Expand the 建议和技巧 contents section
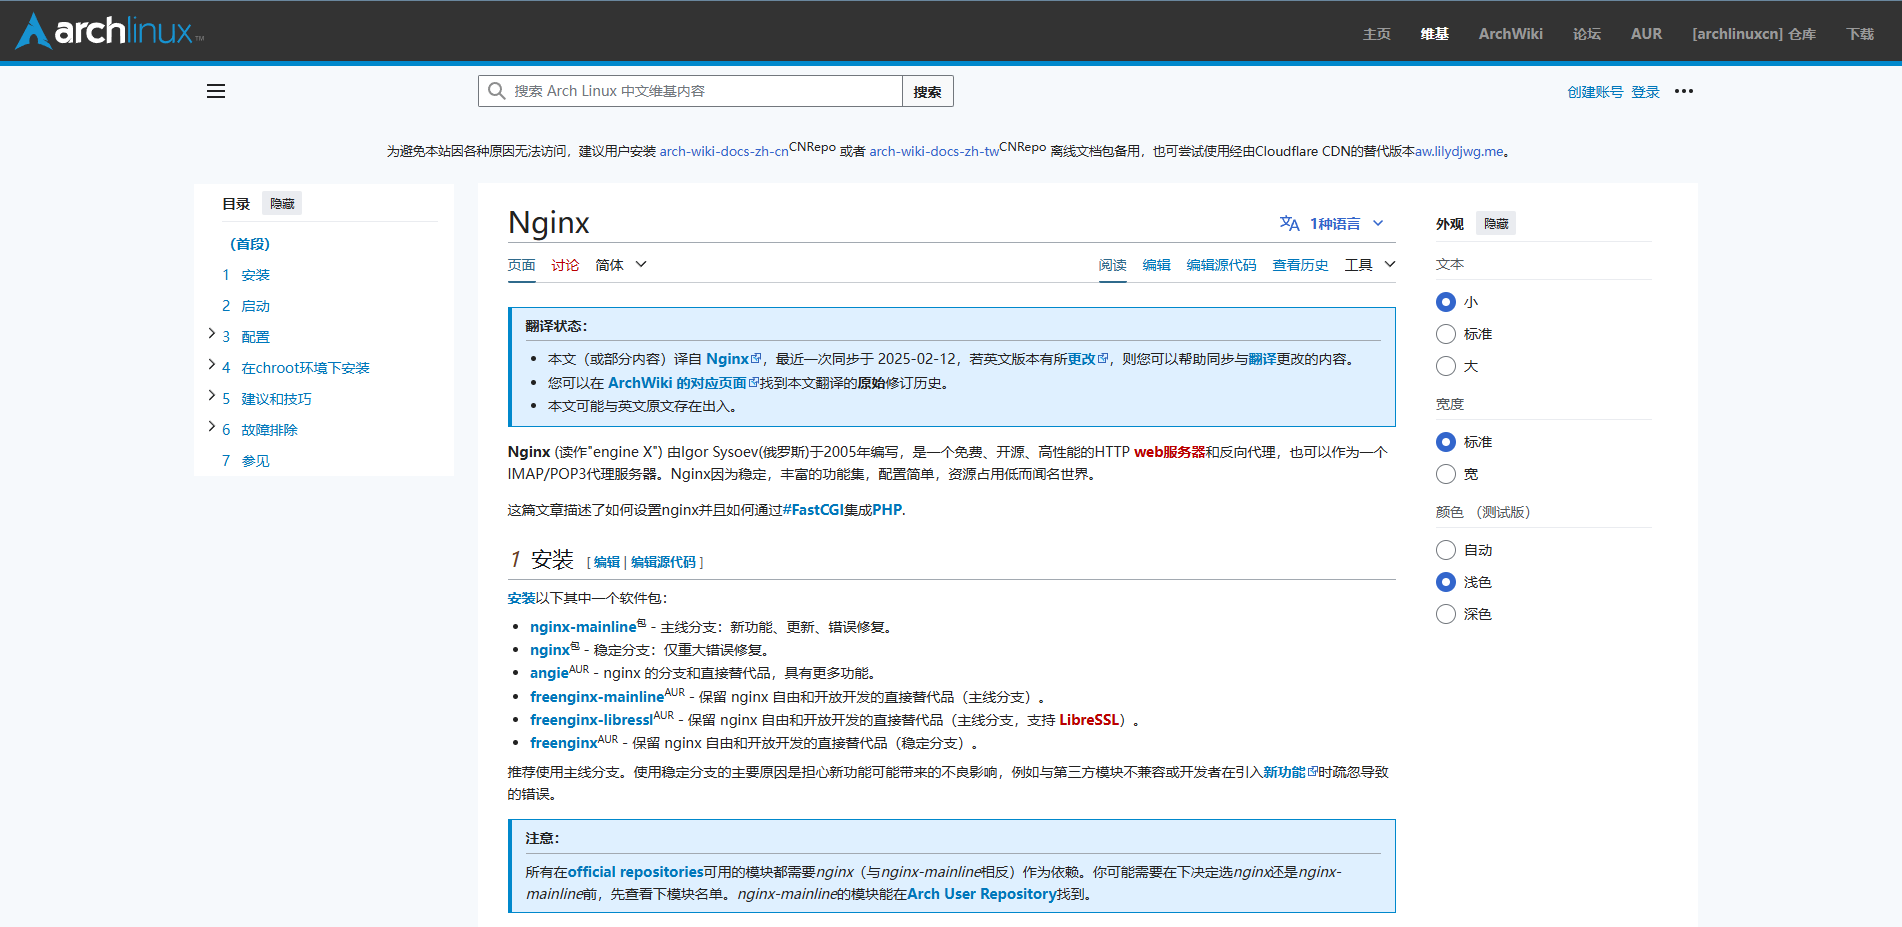 click(212, 396)
